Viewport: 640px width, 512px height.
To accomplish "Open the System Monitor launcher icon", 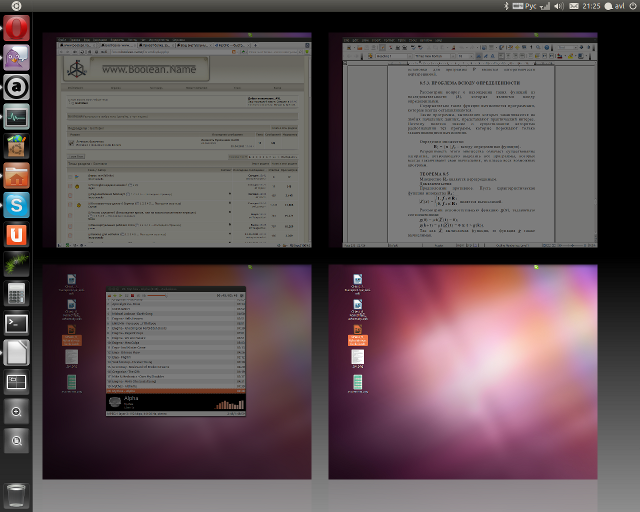I will (17, 116).
